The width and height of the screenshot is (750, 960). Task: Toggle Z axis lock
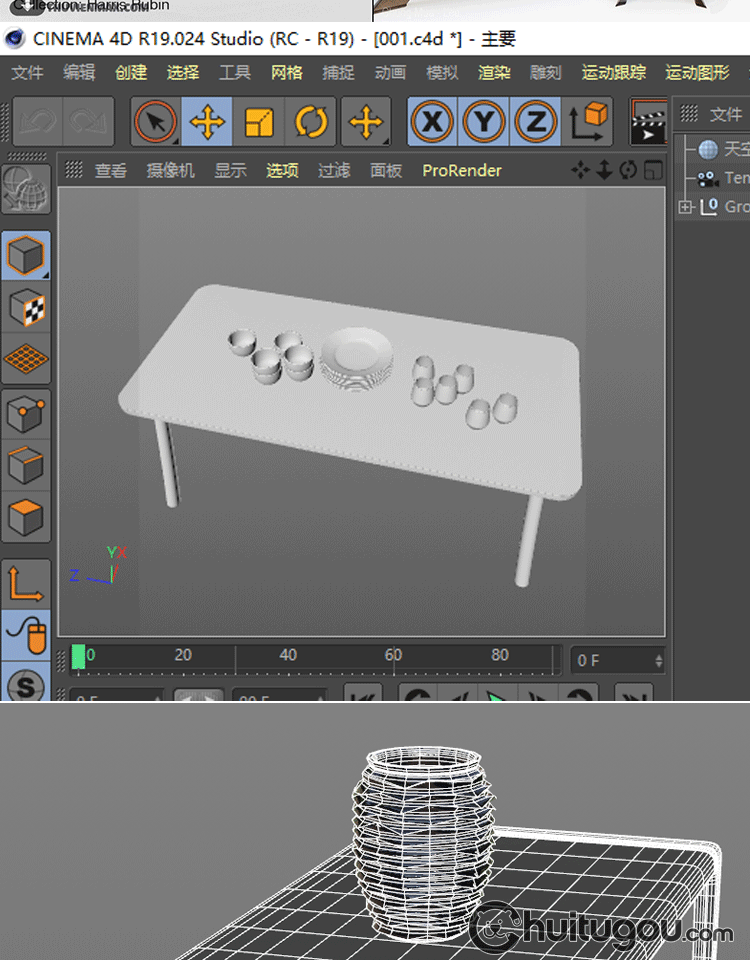pos(536,122)
